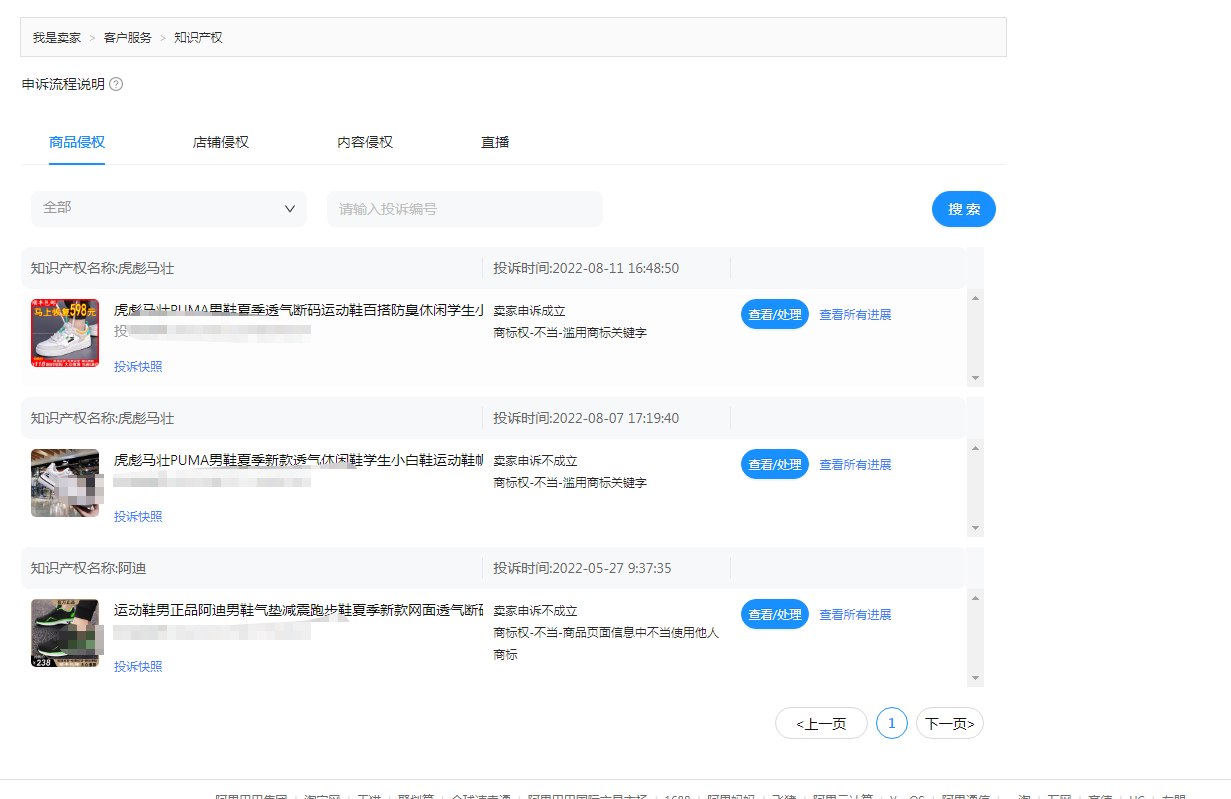Viewport: 1231px width, 799px height.
Task: Open 查看所有进展 for the 阿迪 complaint
Action: coord(855,614)
